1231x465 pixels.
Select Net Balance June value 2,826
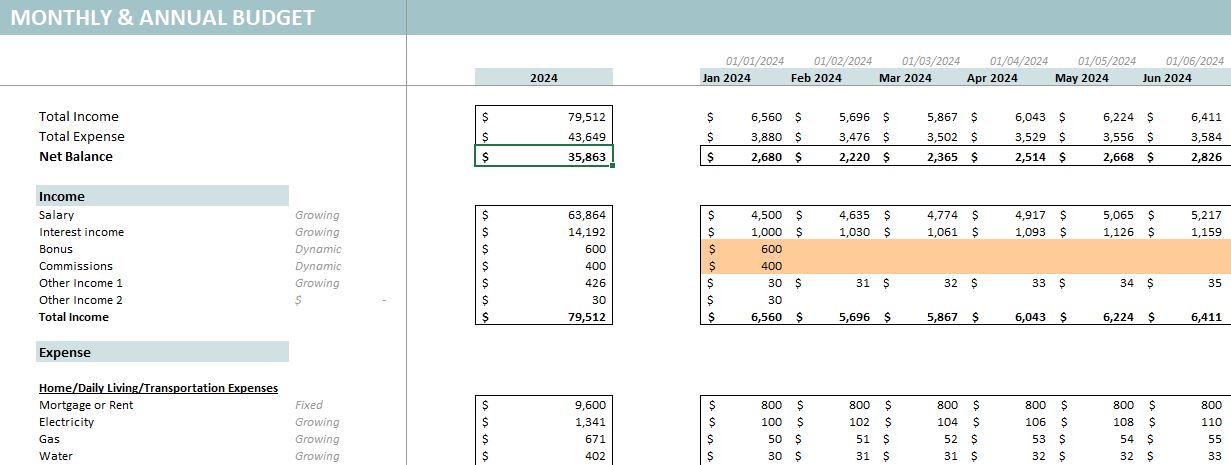click(x=1187, y=156)
